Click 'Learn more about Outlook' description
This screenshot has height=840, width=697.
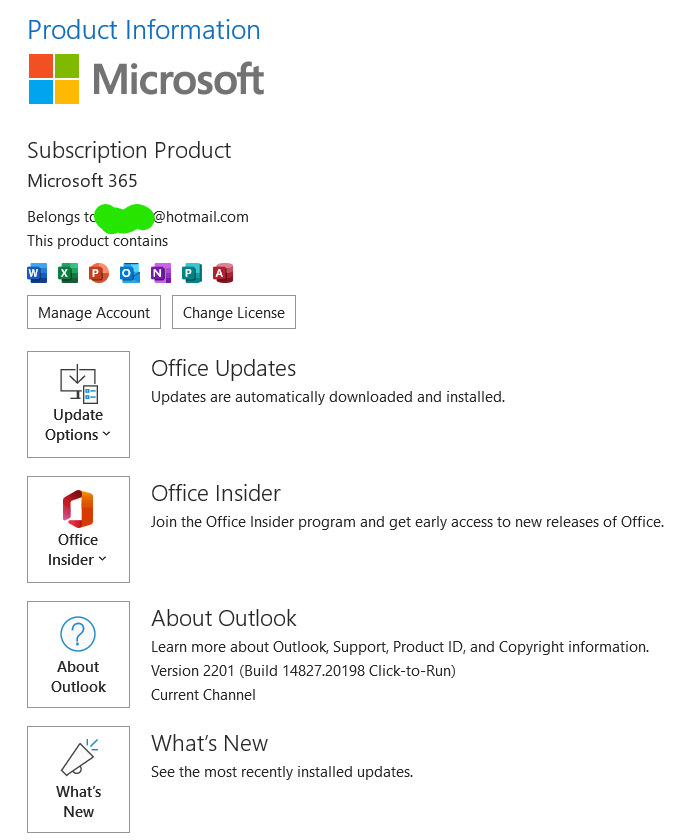pyautogui.click(x=400, y=647)
